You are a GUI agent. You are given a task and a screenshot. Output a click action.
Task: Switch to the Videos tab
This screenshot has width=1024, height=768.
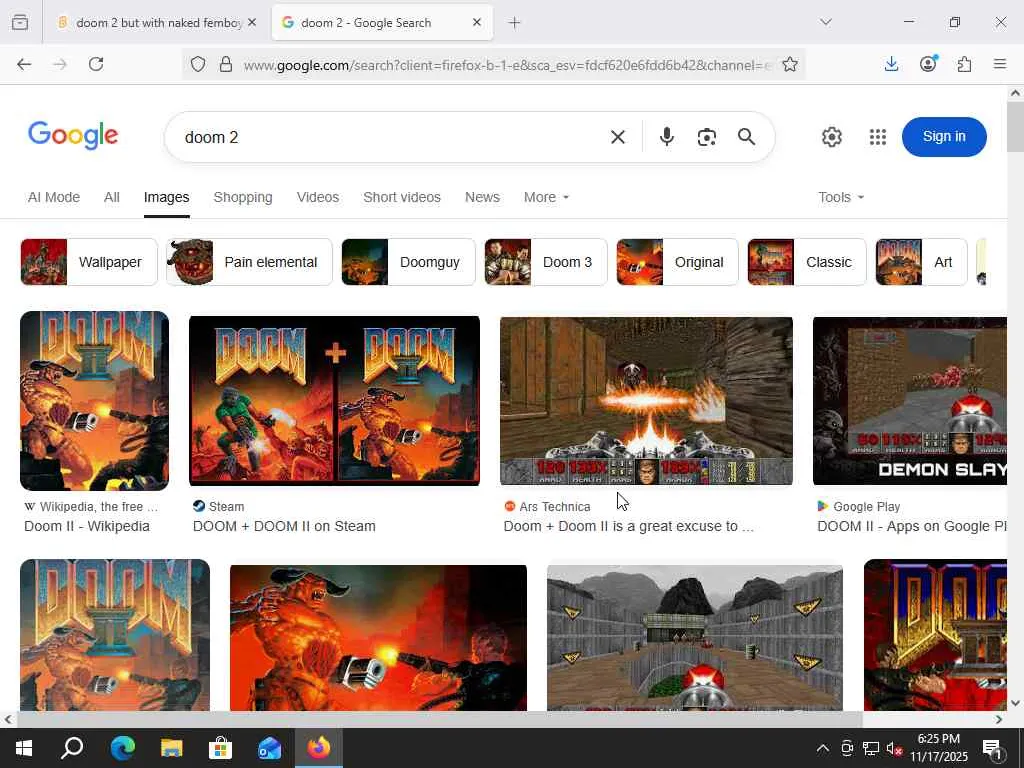point(317,197)
